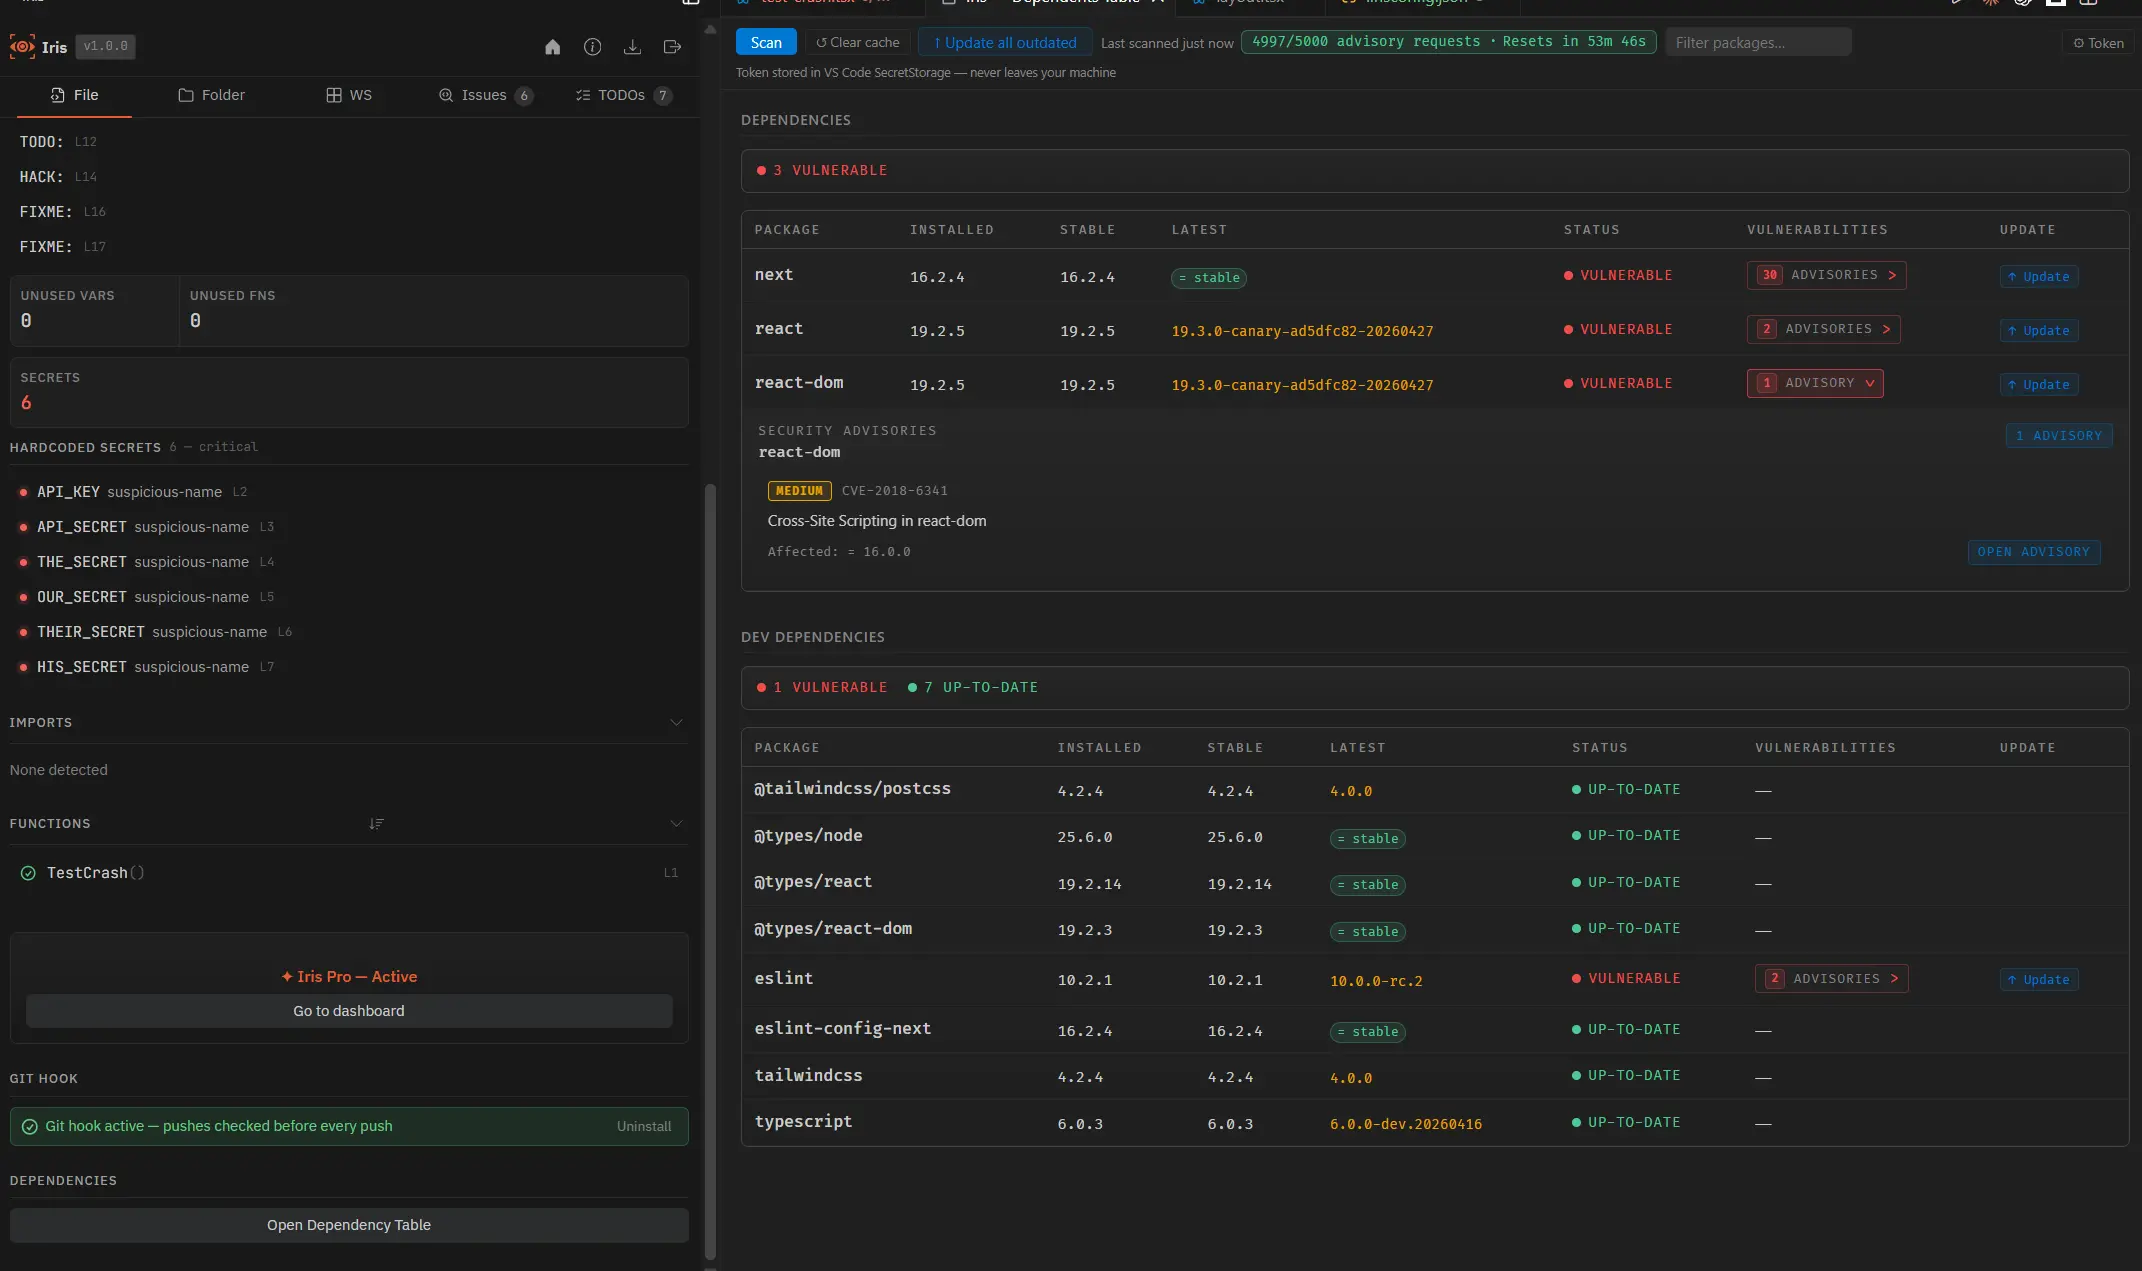This screenshot has height=1271, width=2142.
Task: Focus the Filter packages input field
Action: coord(1758,42)
